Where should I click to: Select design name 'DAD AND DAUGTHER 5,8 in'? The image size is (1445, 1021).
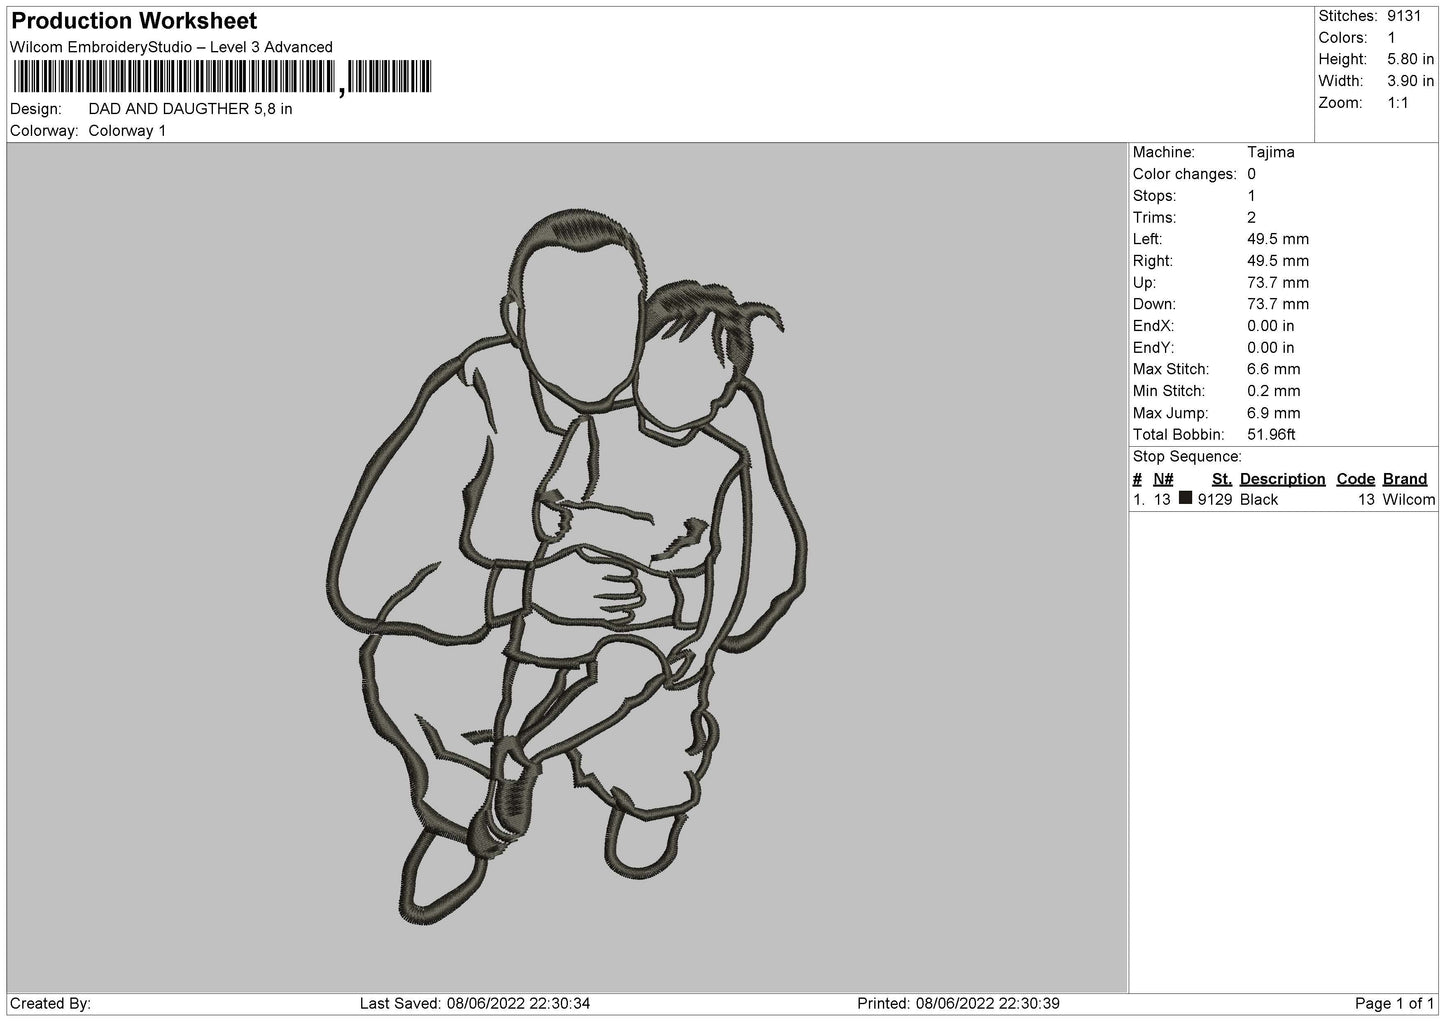click(x=190, y=109)
